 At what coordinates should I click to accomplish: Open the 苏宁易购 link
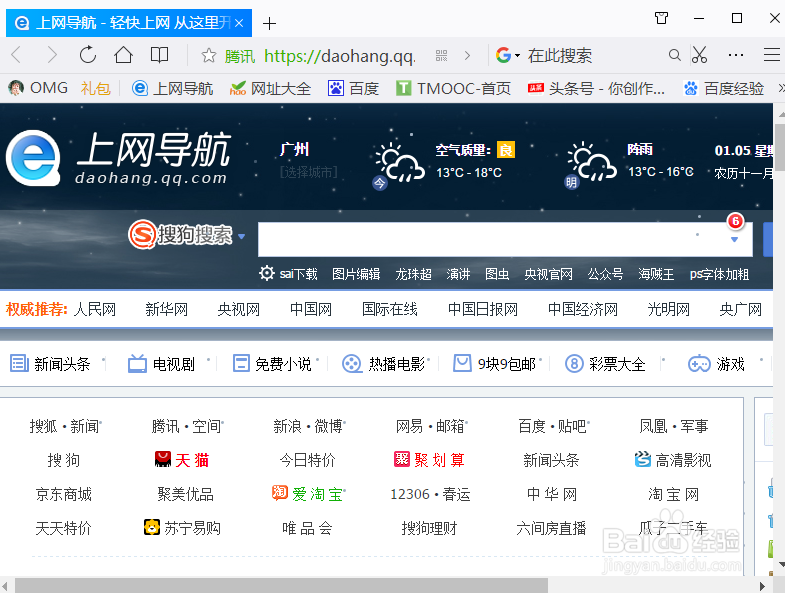(x=182, y=527)
